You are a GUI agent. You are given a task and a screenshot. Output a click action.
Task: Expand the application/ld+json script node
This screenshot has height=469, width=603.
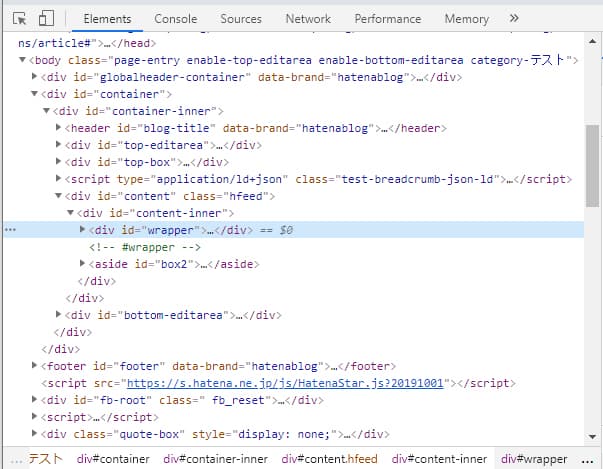click(58, 178)
